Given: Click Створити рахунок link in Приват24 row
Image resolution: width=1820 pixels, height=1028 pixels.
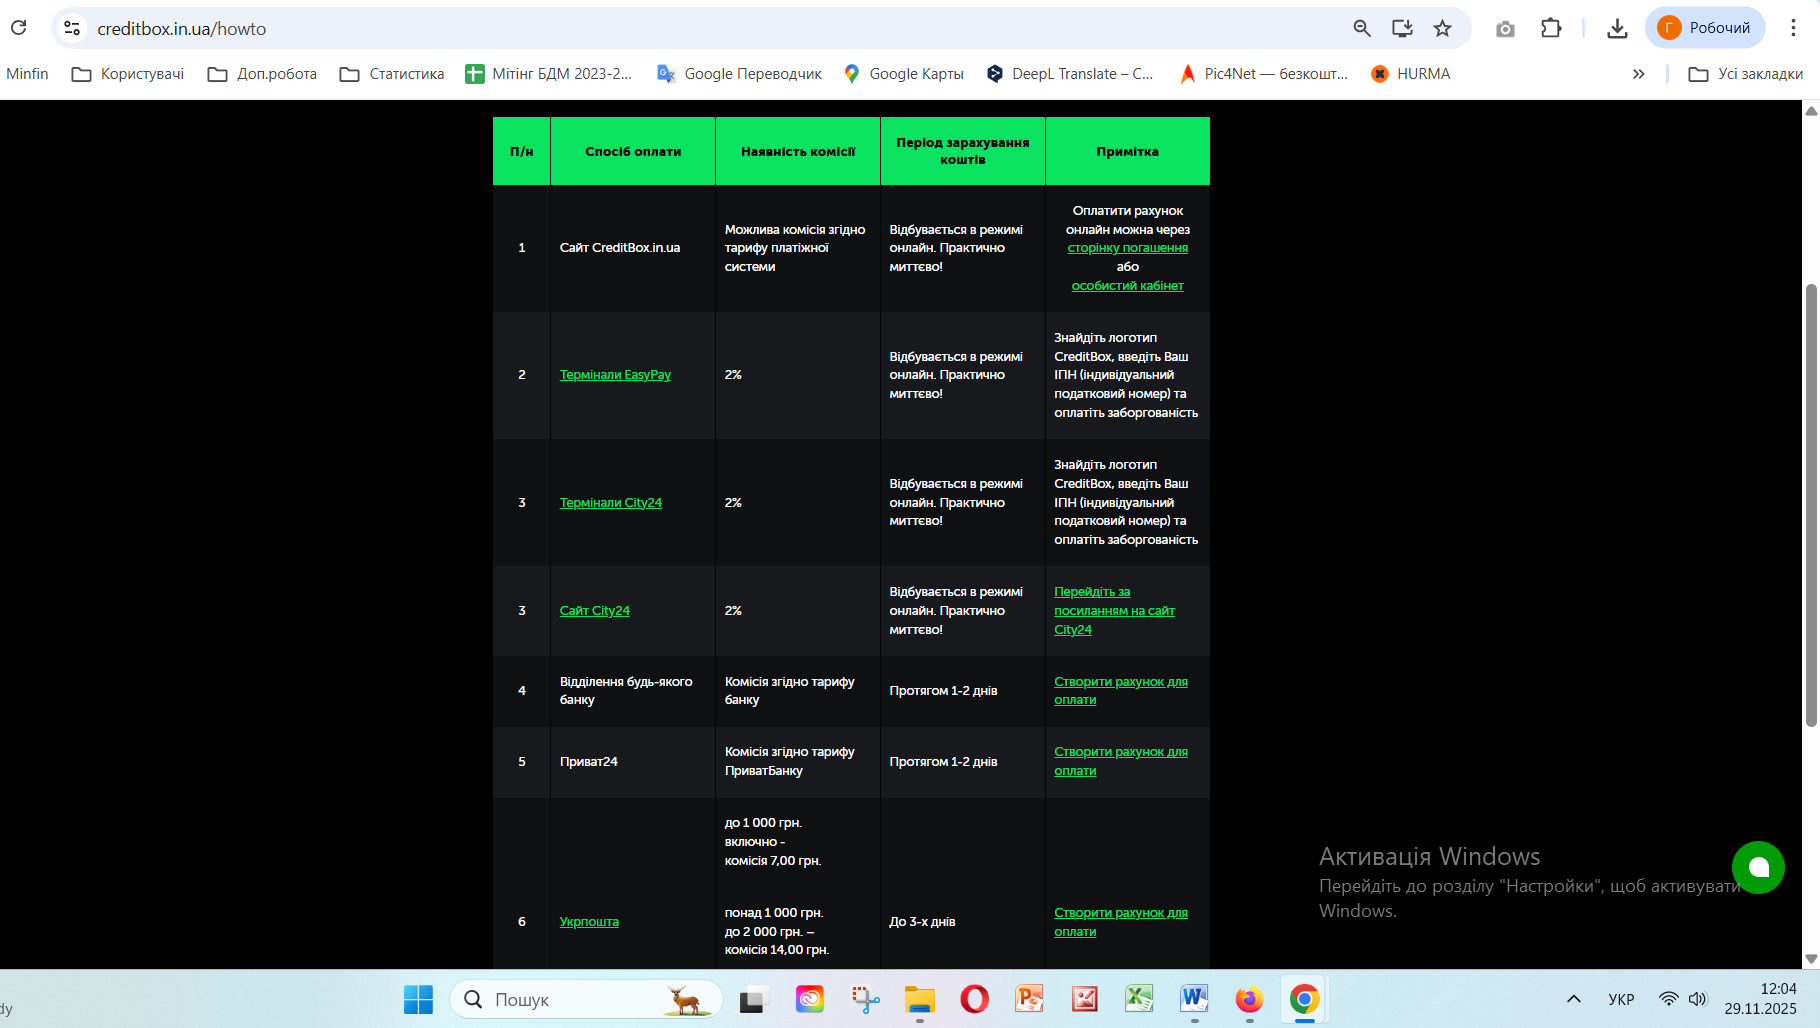Looking at the screenshot, I should [x=1120, y=761].
